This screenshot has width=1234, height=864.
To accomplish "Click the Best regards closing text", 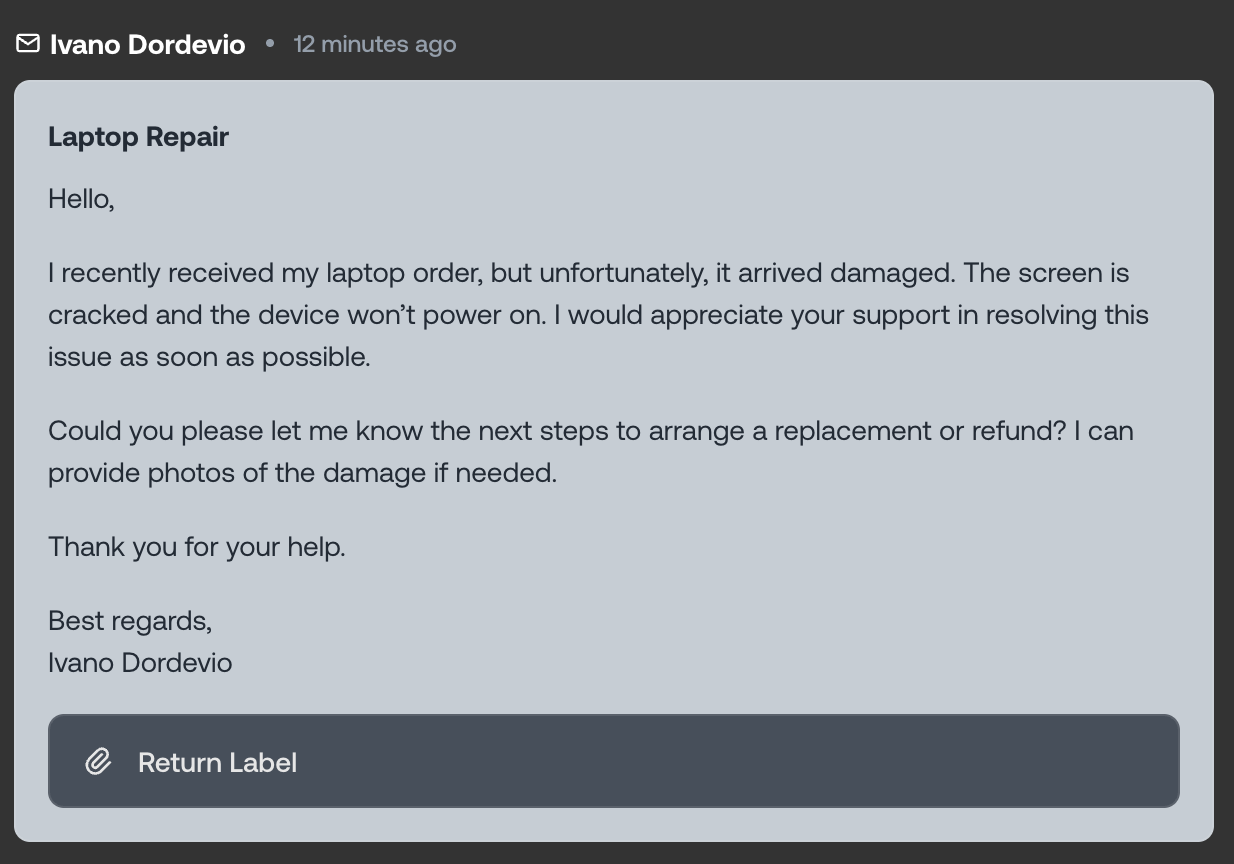I will pos(129,620).
